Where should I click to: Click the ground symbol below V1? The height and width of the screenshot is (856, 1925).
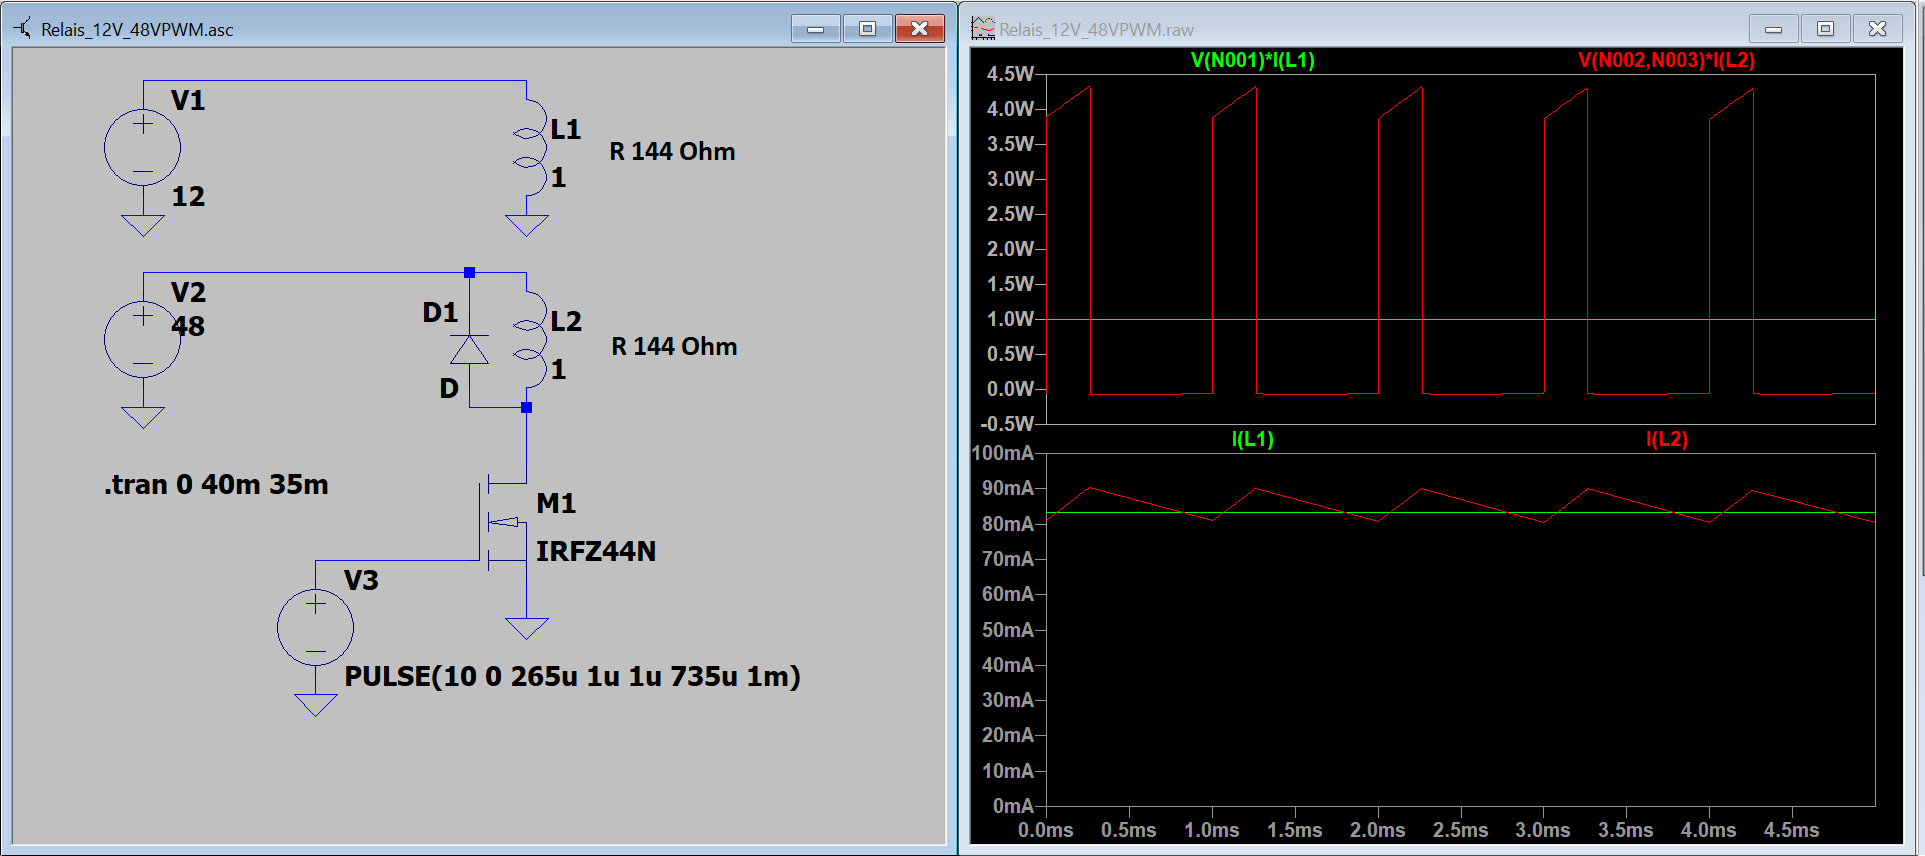[x=143, y=226]
